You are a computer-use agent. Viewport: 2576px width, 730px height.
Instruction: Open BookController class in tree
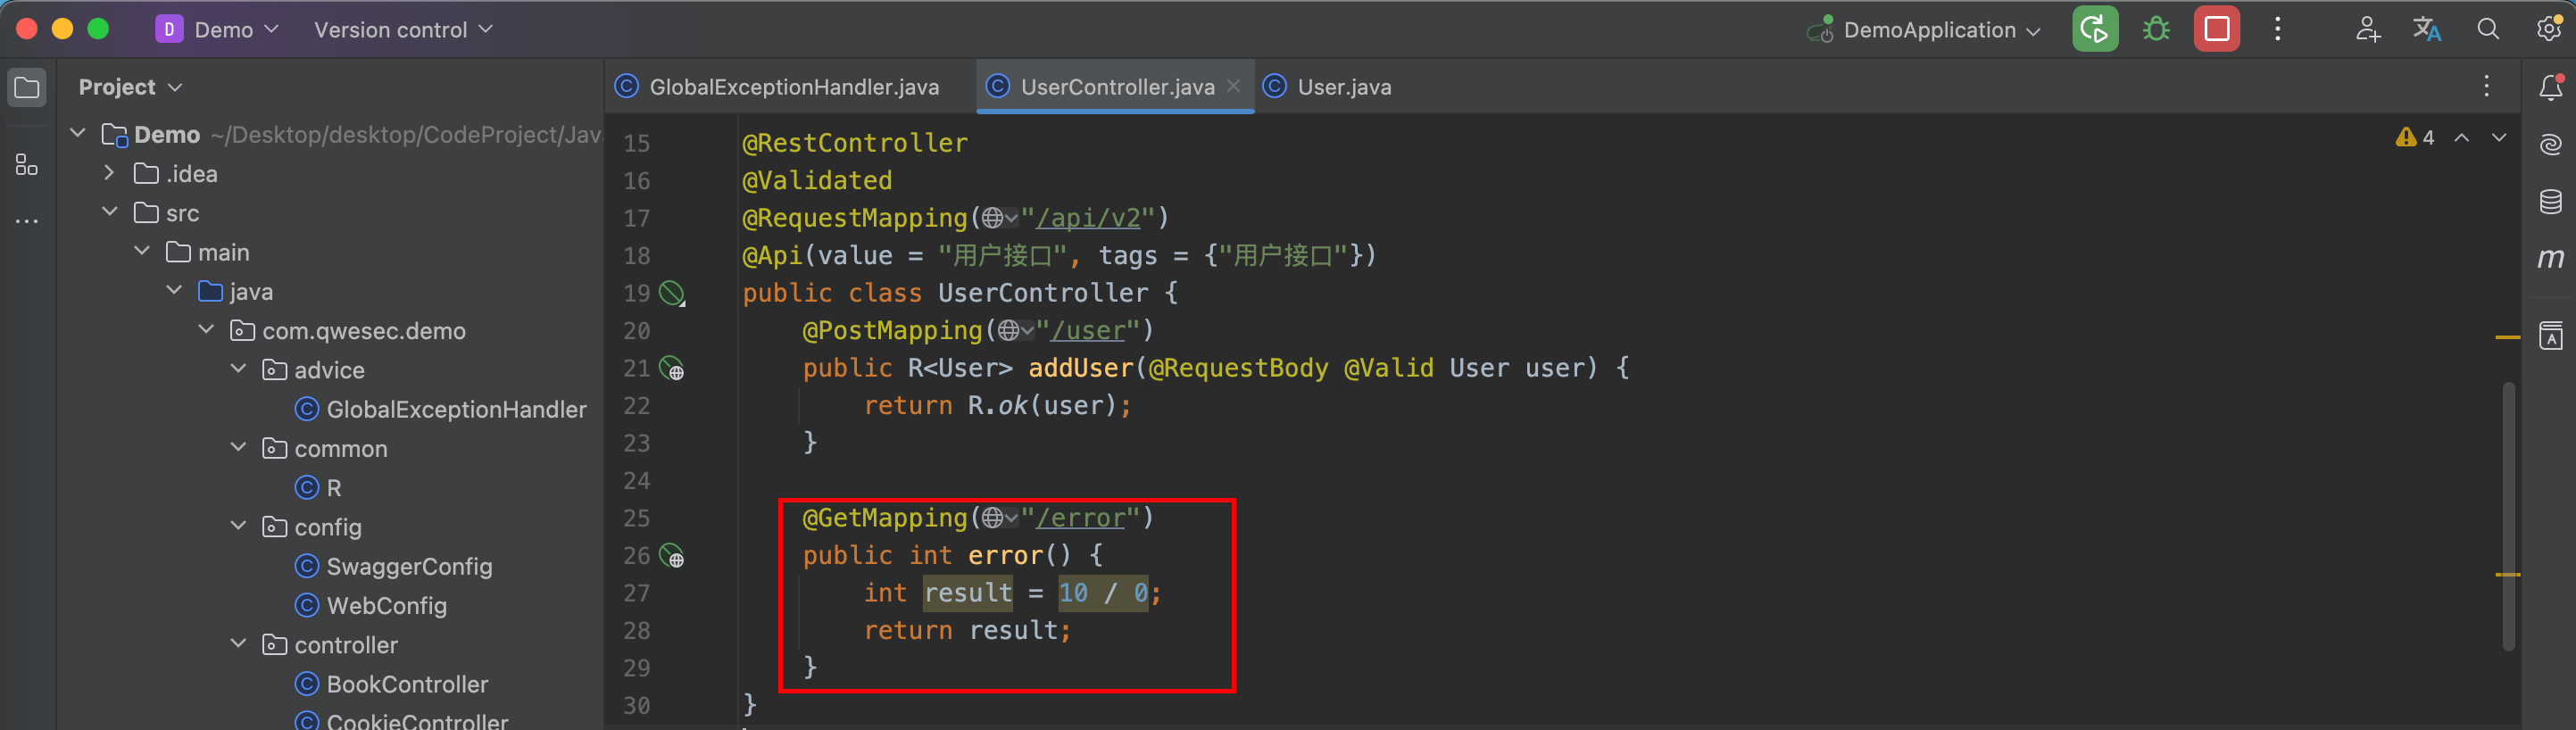391,684
